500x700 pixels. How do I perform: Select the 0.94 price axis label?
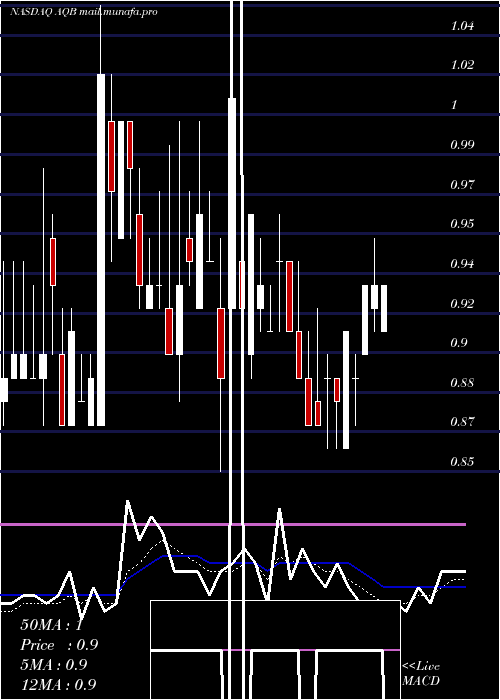[462, 264]
